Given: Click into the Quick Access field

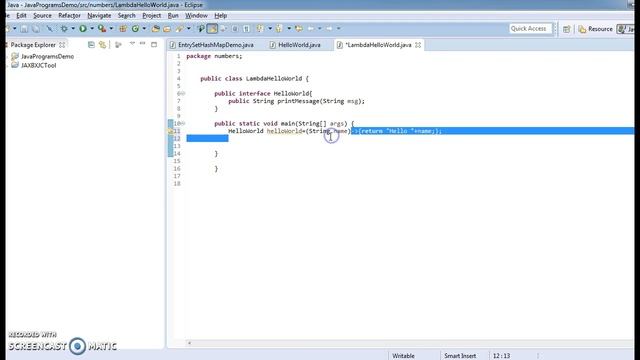Looking at the screenshot, I should click(530, 29).
